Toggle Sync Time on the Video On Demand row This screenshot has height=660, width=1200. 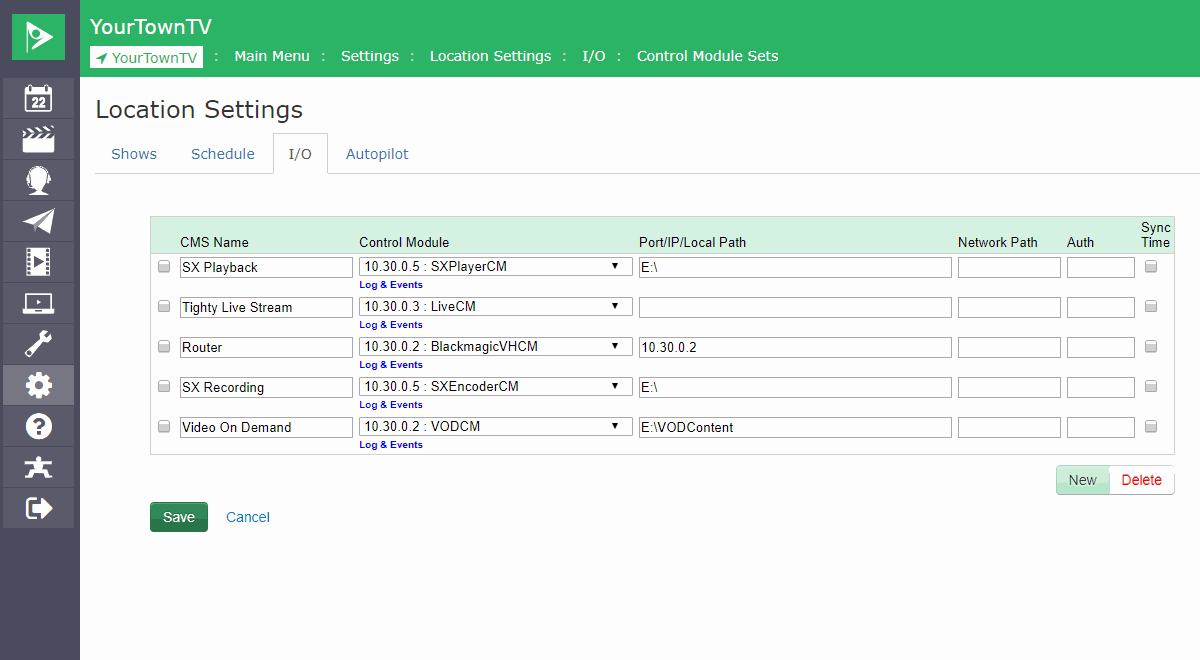(1151, 426)
